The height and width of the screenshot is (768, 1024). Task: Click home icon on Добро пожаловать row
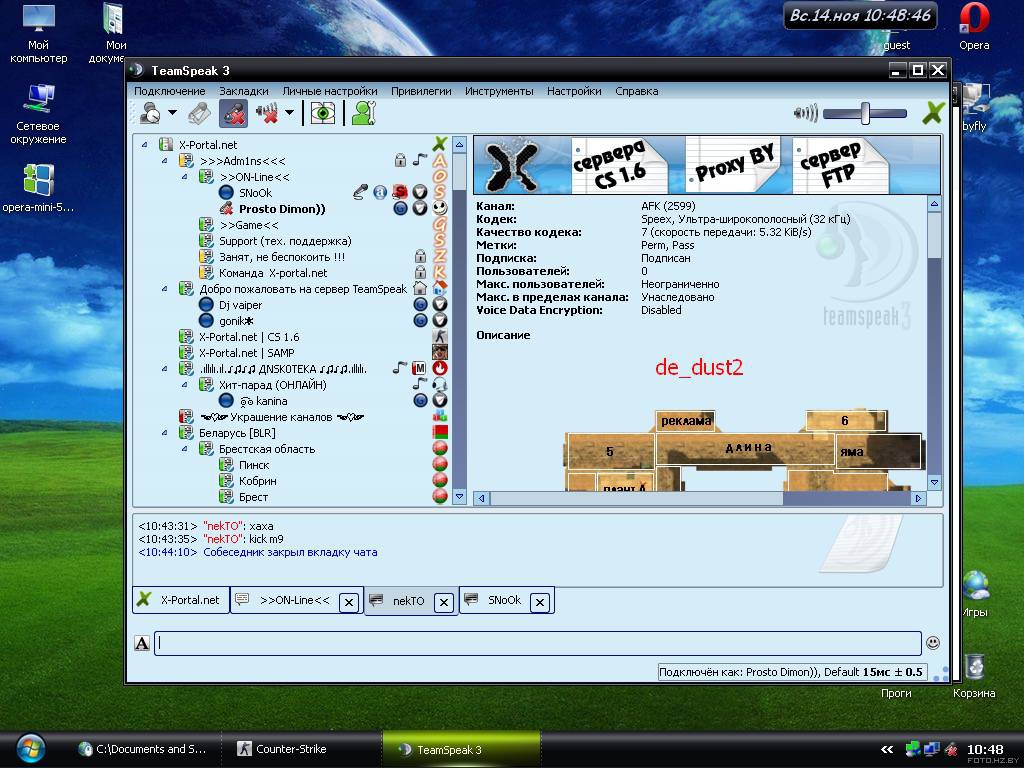point(420,288)
